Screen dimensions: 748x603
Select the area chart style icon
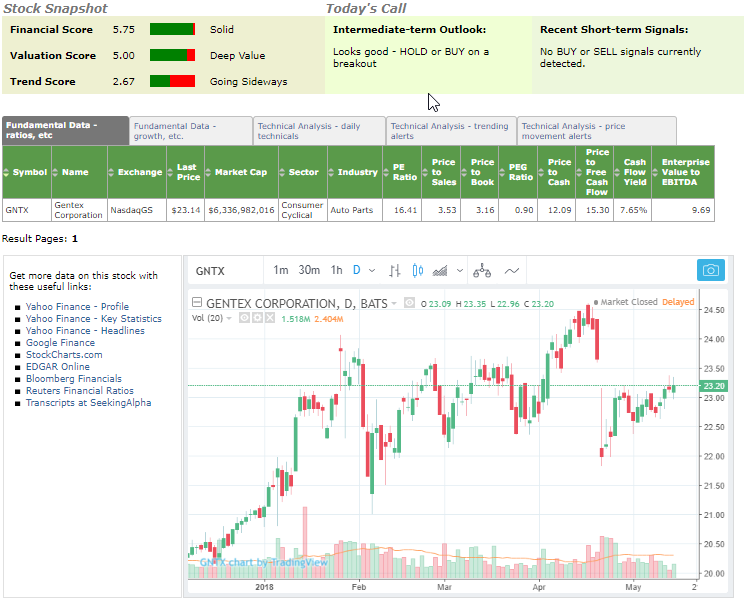pyautogui.click(x=440, y=271)
